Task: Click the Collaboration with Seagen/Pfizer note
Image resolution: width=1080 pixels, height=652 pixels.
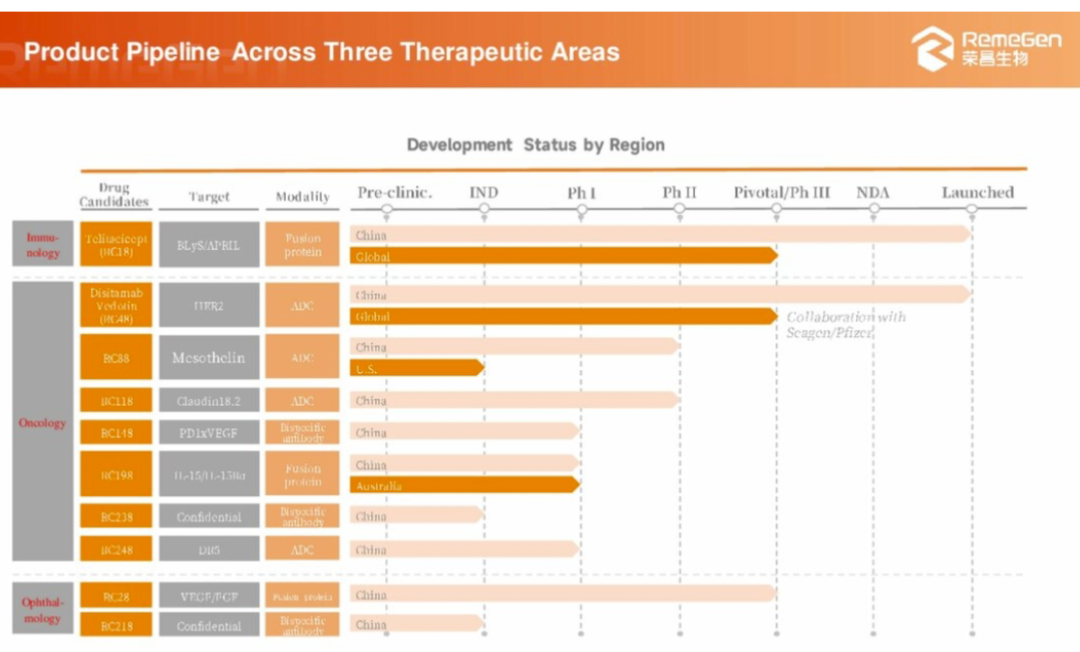Action: pyautogui.click(x=846, y=324)
